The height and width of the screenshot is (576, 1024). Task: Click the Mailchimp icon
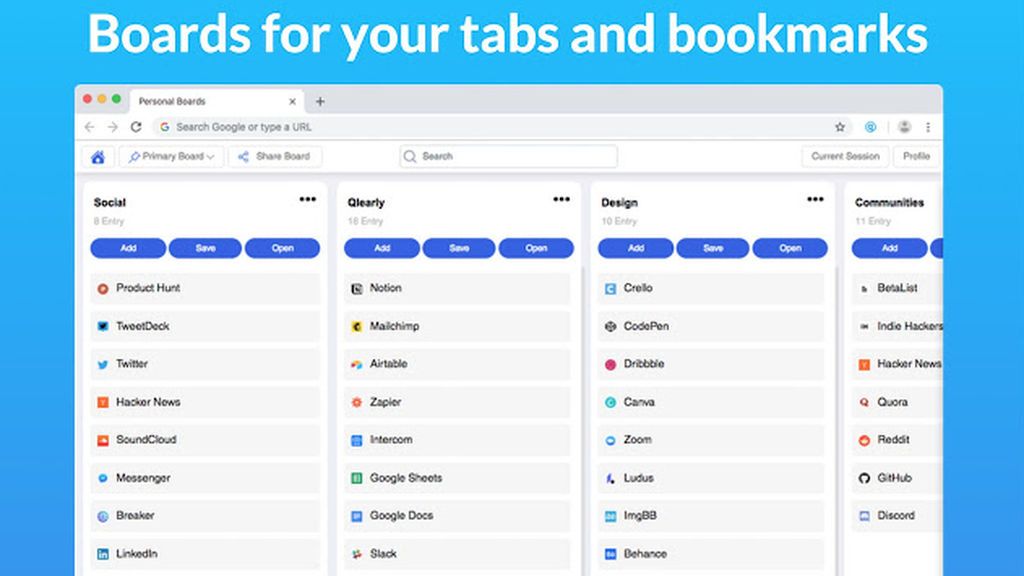click(x=357, y=327)
